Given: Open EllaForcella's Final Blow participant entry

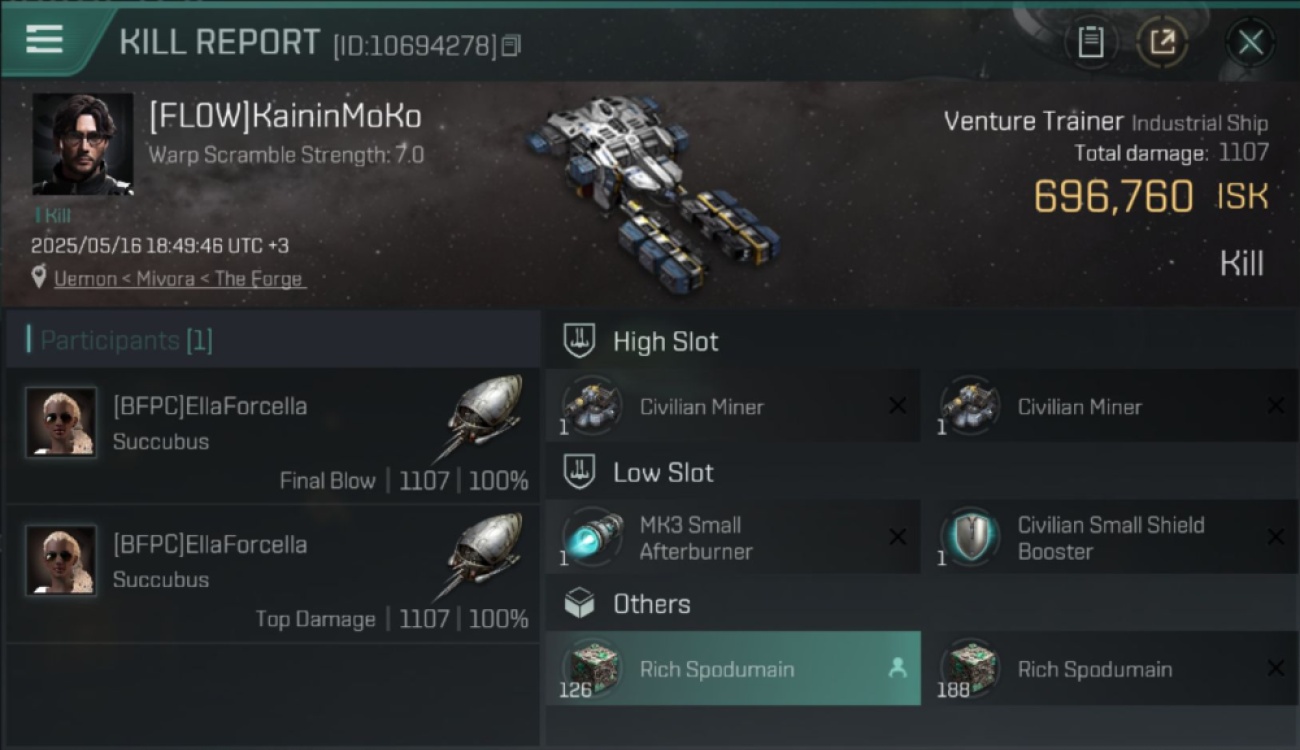Looking at the screenshot, I should (272, 435).
